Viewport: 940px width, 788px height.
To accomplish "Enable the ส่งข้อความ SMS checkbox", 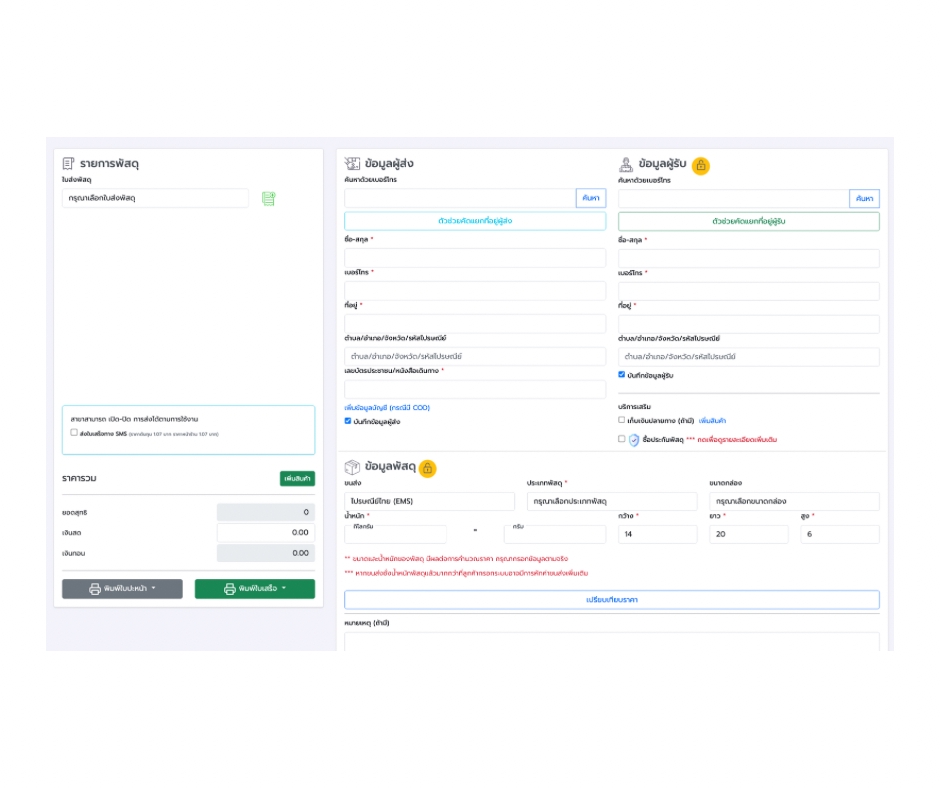I will point(74,433).
